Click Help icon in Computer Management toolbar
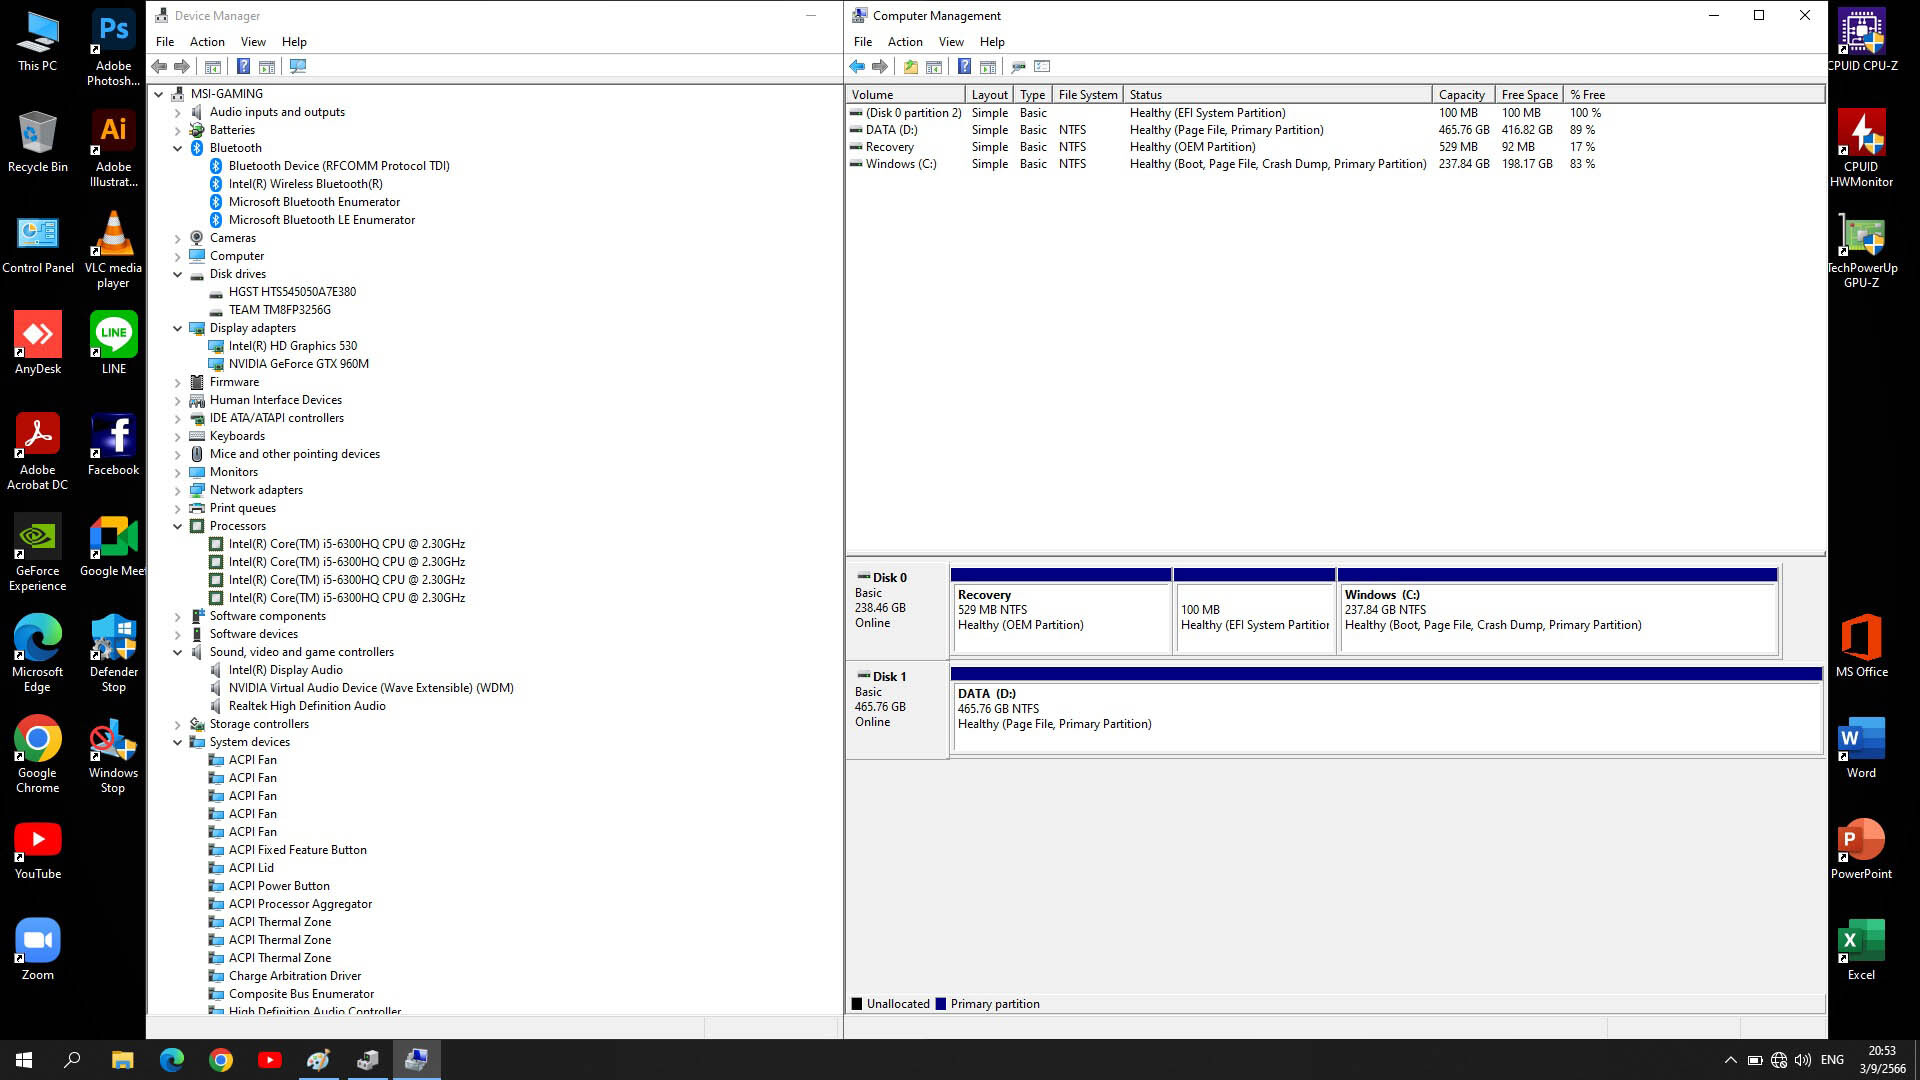The height and width of the screenshot is (1080, 1920). [964, 67]
